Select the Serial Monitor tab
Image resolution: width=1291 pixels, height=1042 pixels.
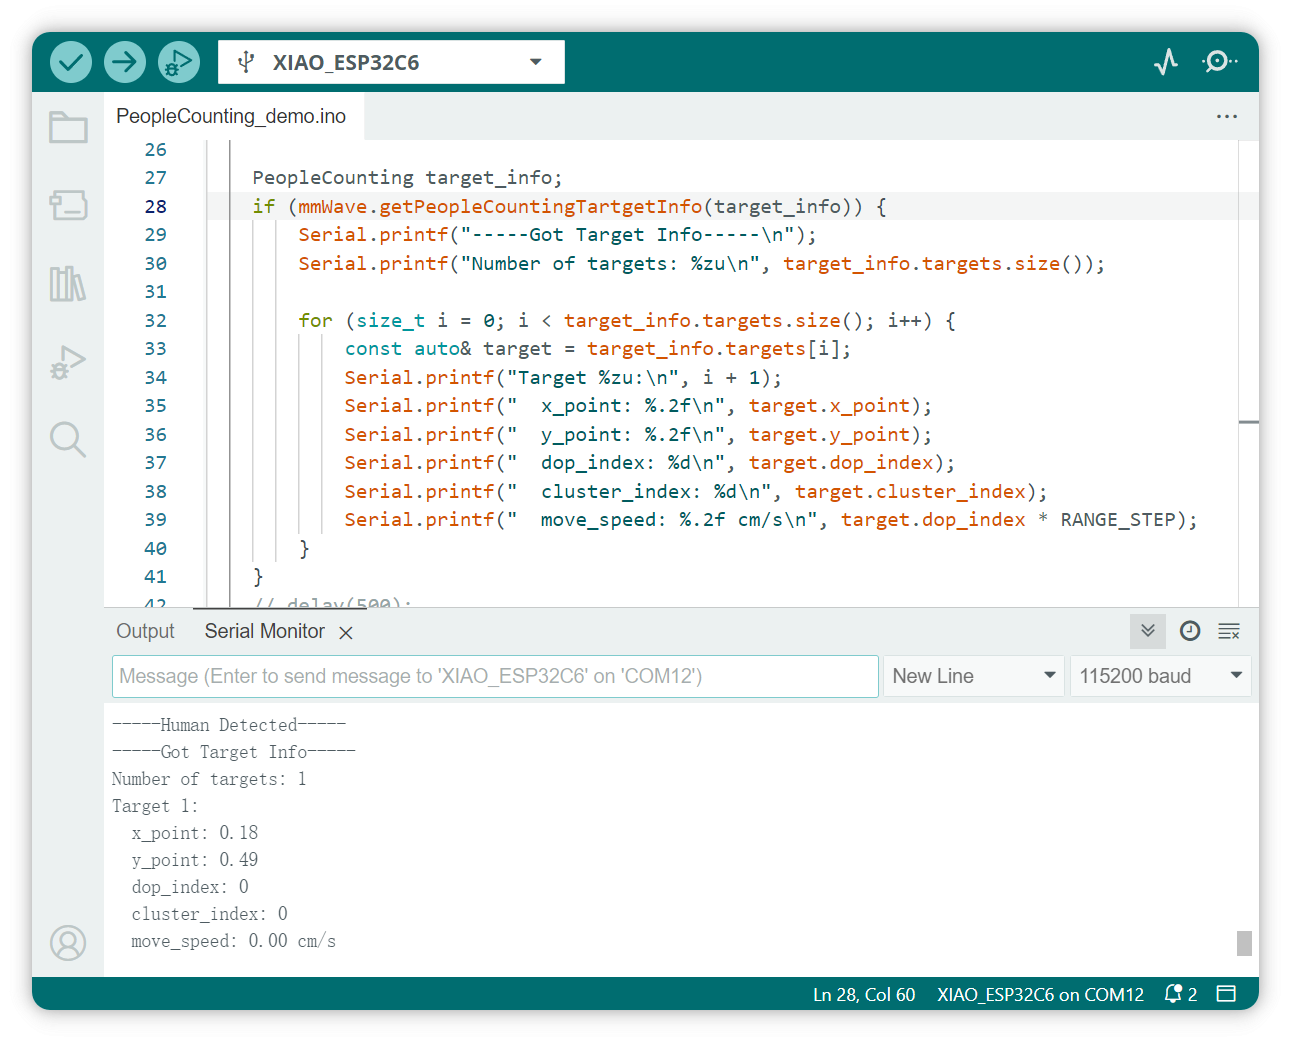(x=265, y=631)
